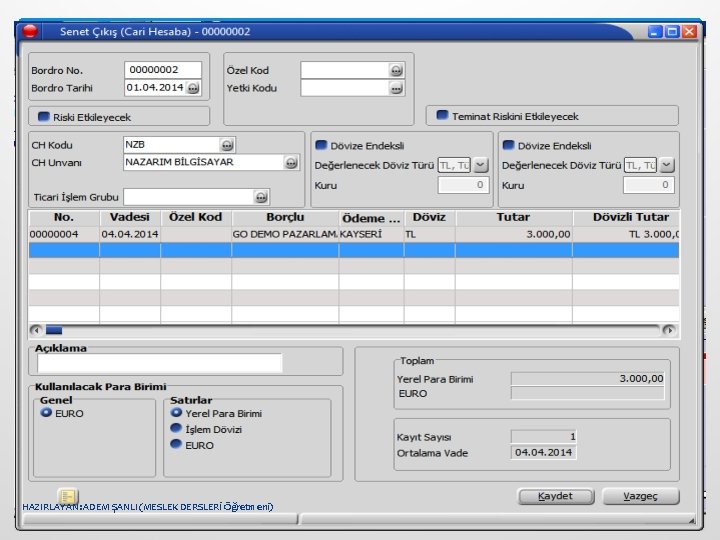Image resolution: width=720 pixels, height=540 pixels.
Task: Open the Özel Kod lookup button
Action: [x=396, y=70]
